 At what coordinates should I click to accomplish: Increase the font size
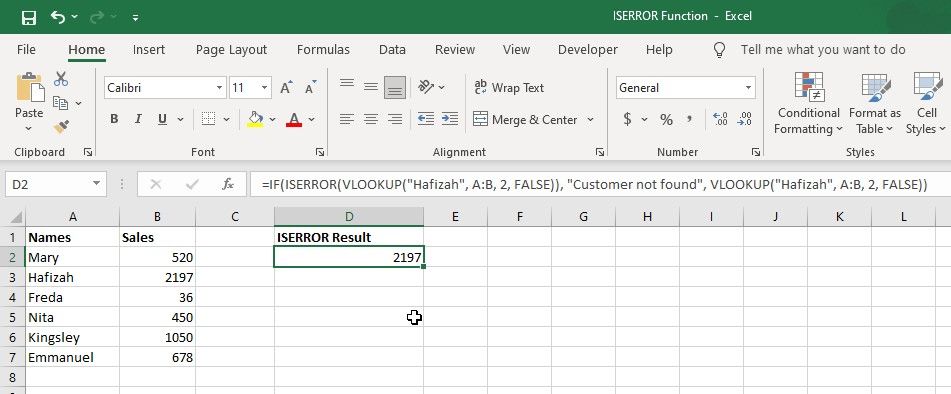pyautogui.click(x=286, y=87)
